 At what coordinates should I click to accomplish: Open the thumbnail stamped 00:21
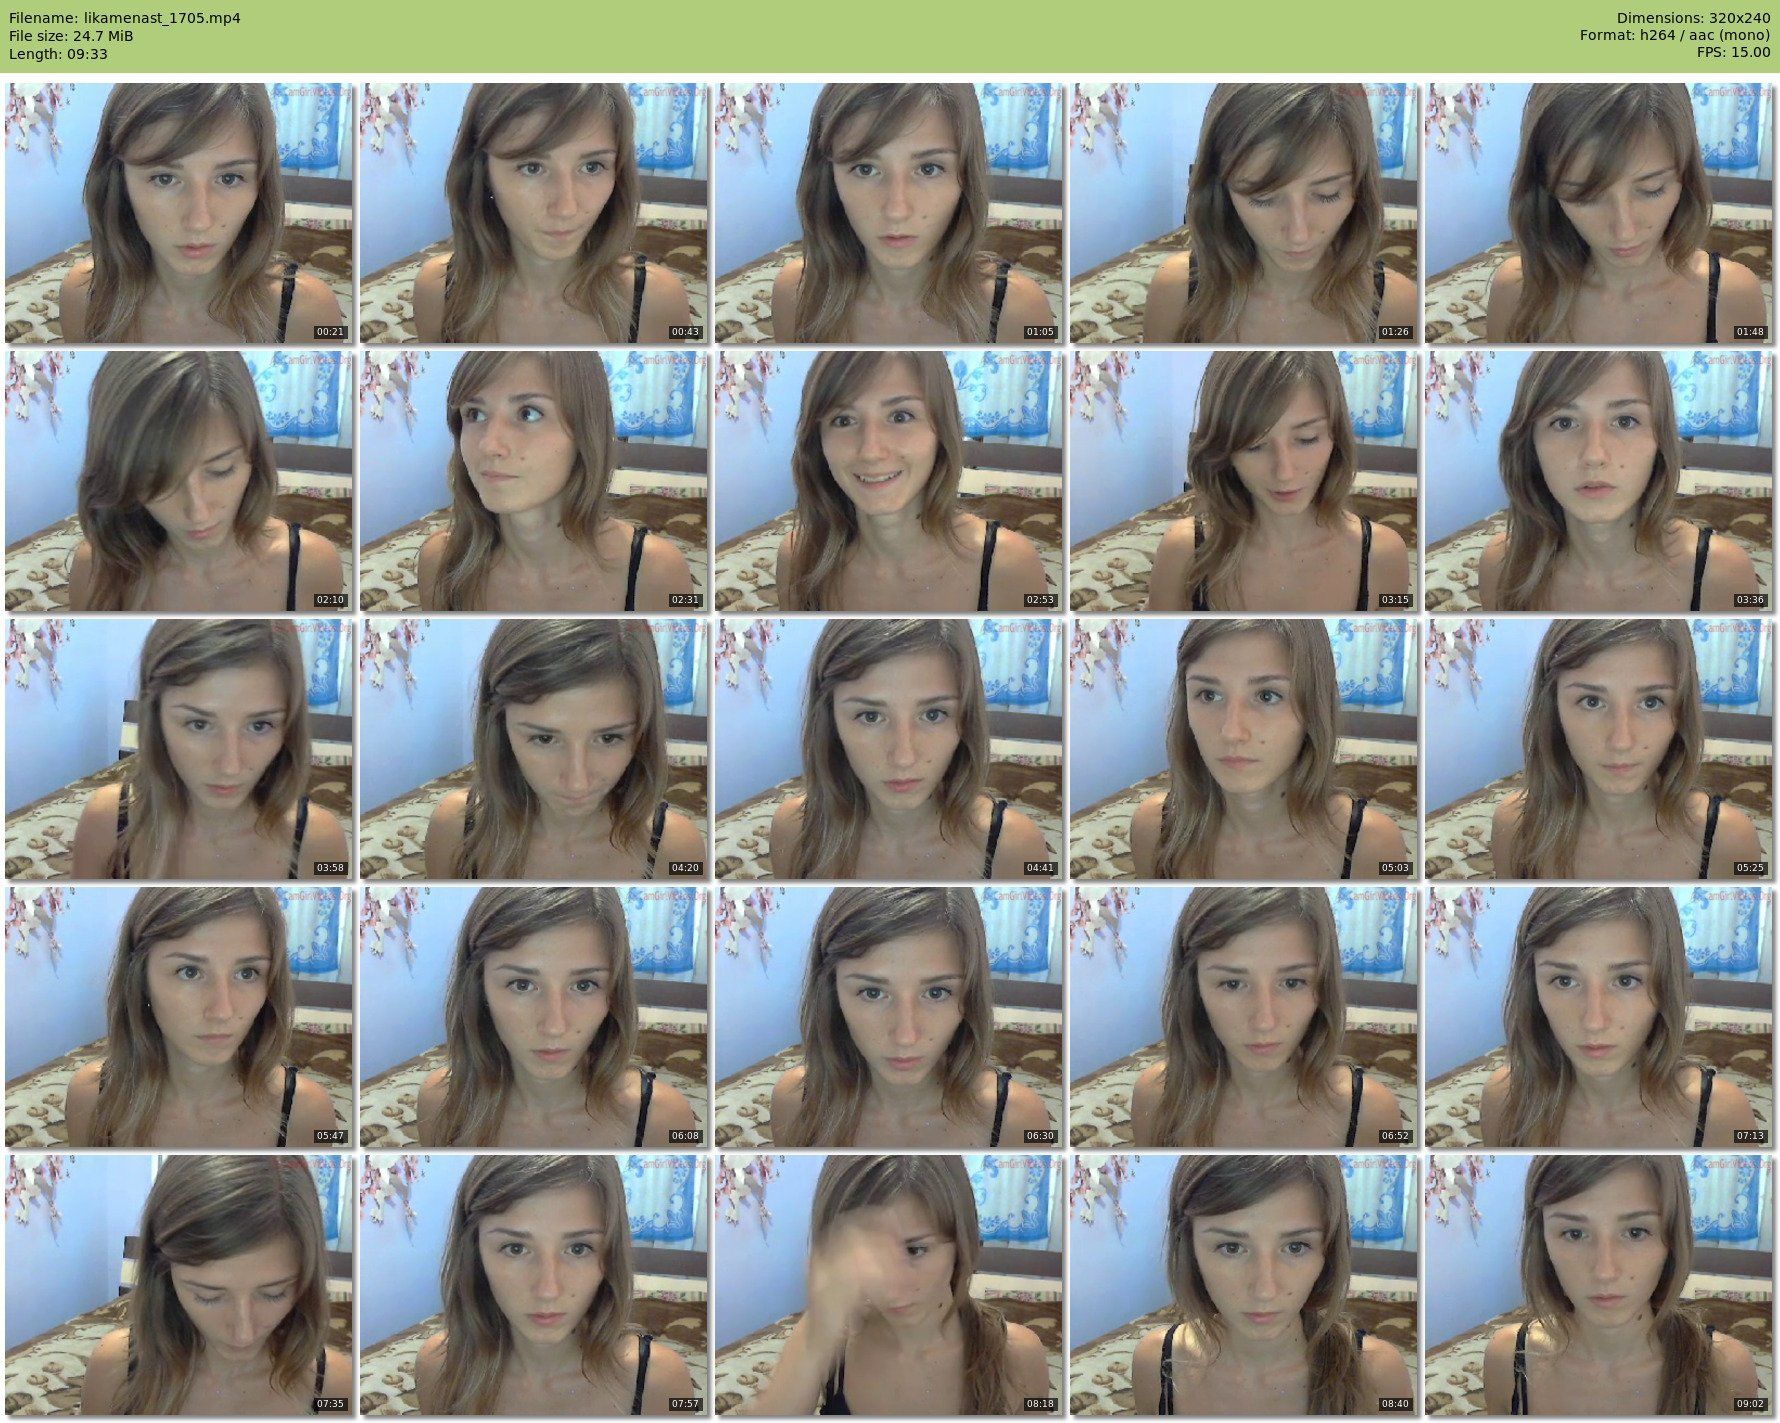click(x=178, y=213)
